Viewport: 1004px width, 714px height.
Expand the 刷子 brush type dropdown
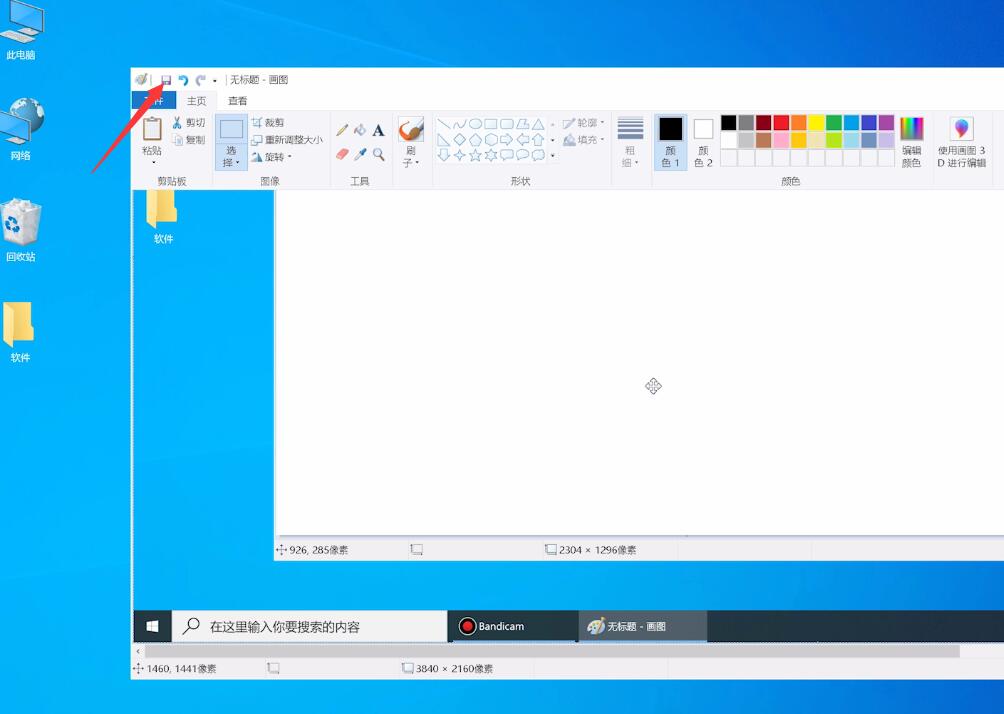pos(410,157)
